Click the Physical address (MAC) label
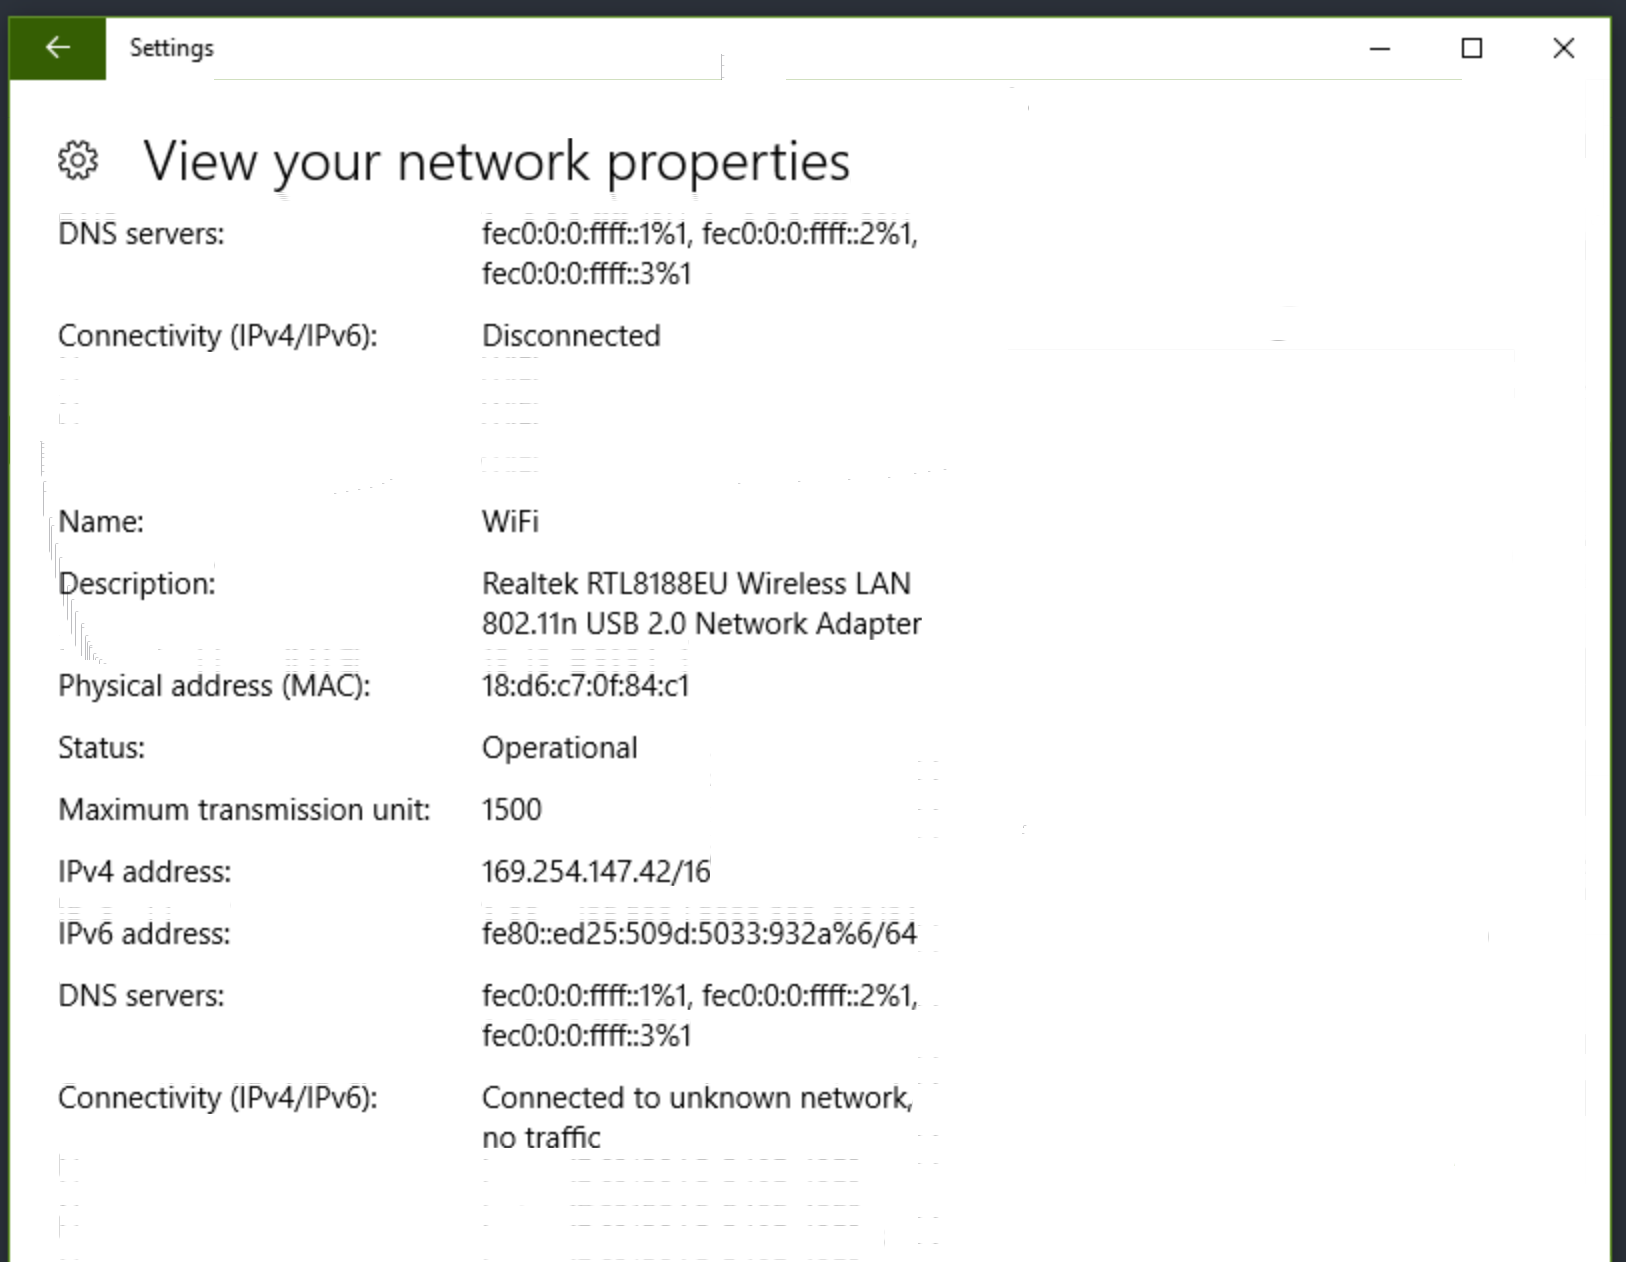Image resolution: width=1626 pixels, height=1262 pixels. click(214, 686)
